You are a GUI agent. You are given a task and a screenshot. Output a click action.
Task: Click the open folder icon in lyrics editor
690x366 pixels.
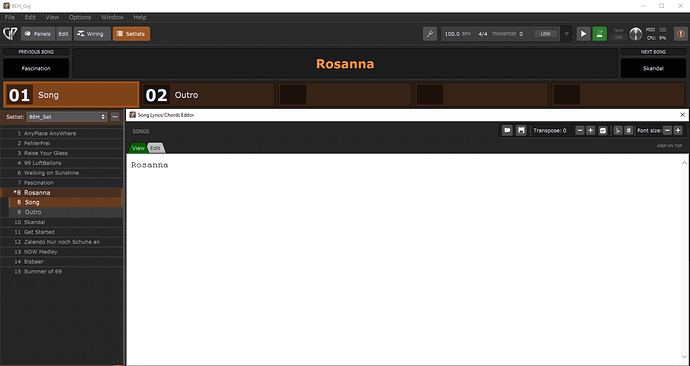[507, 131]
